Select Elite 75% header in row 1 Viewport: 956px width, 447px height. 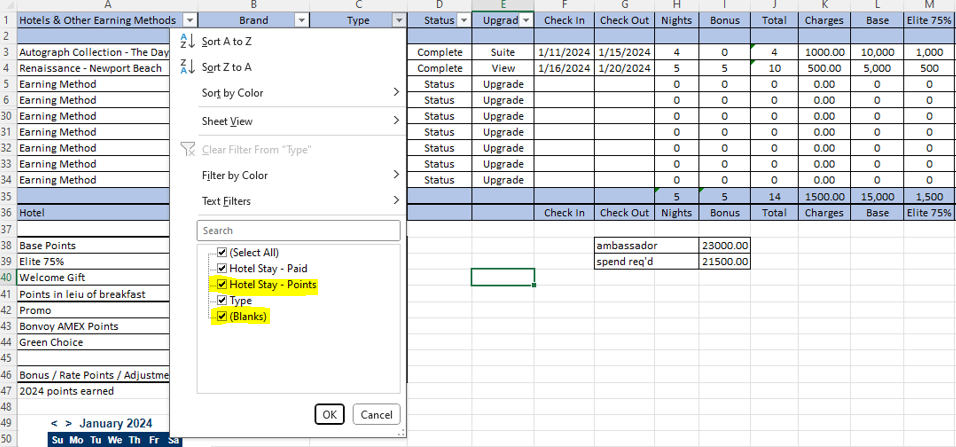pos(929,20)
